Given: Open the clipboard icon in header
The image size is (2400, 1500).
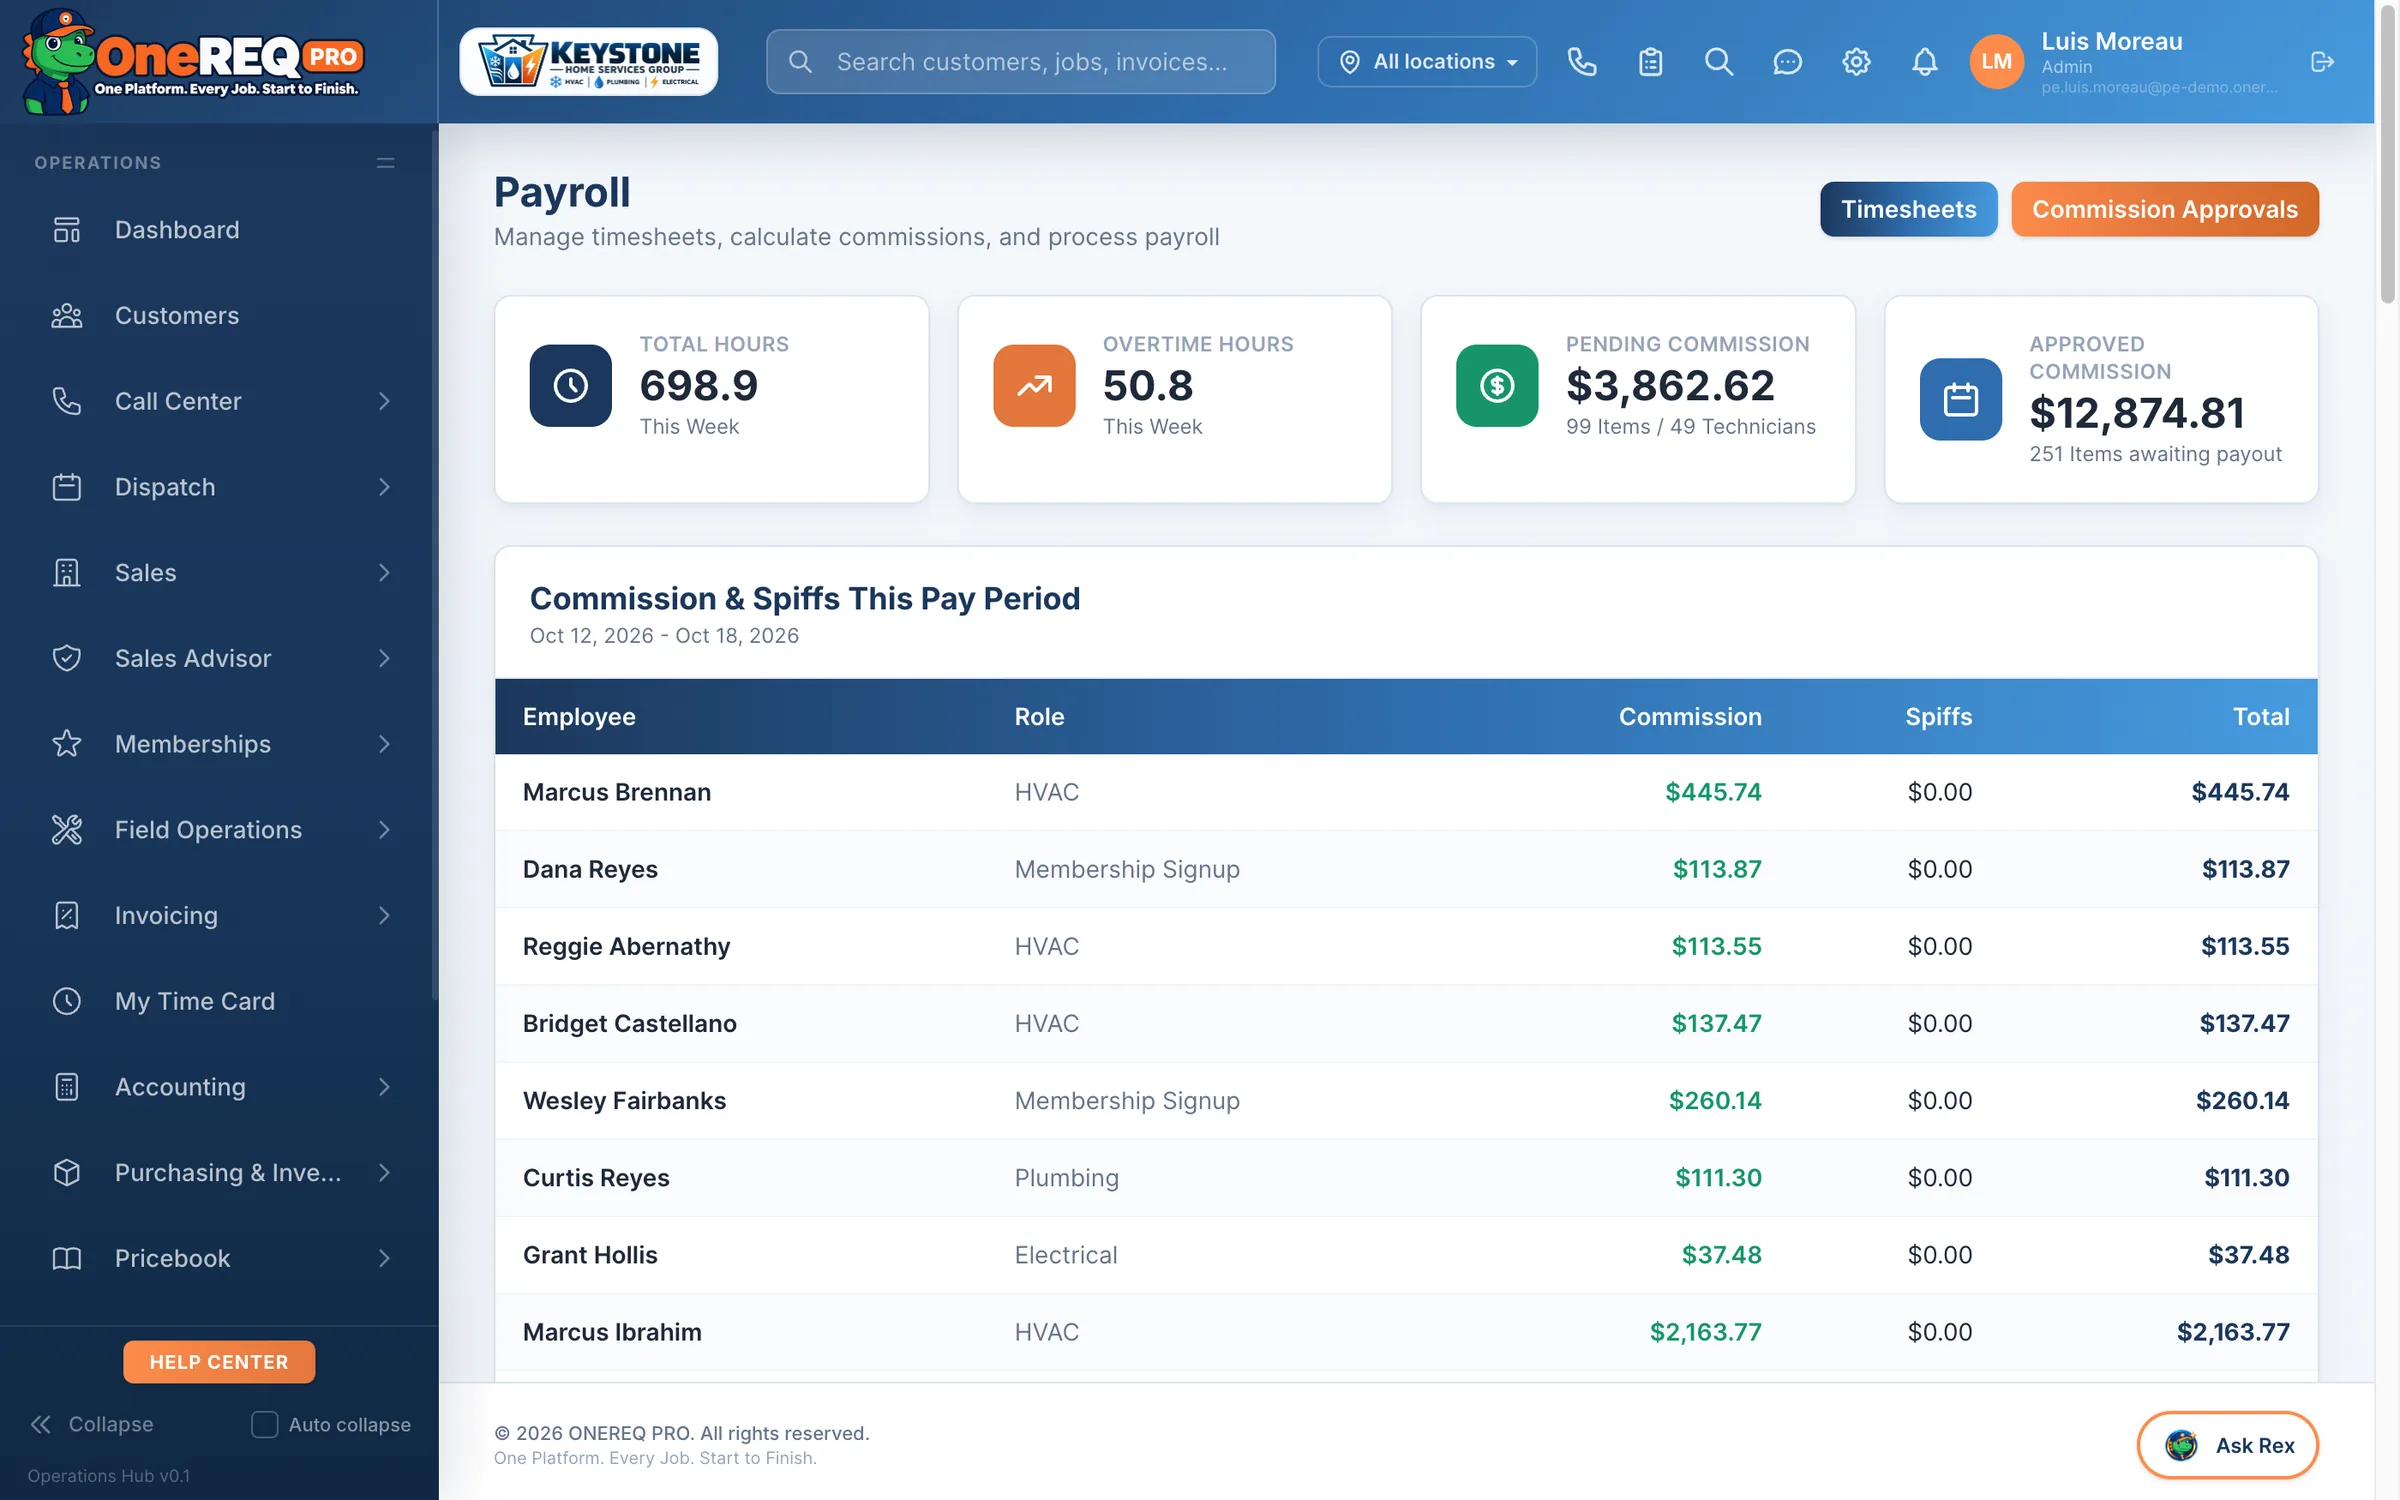Looking at the screenshot, I should (x=1650, y=62).
